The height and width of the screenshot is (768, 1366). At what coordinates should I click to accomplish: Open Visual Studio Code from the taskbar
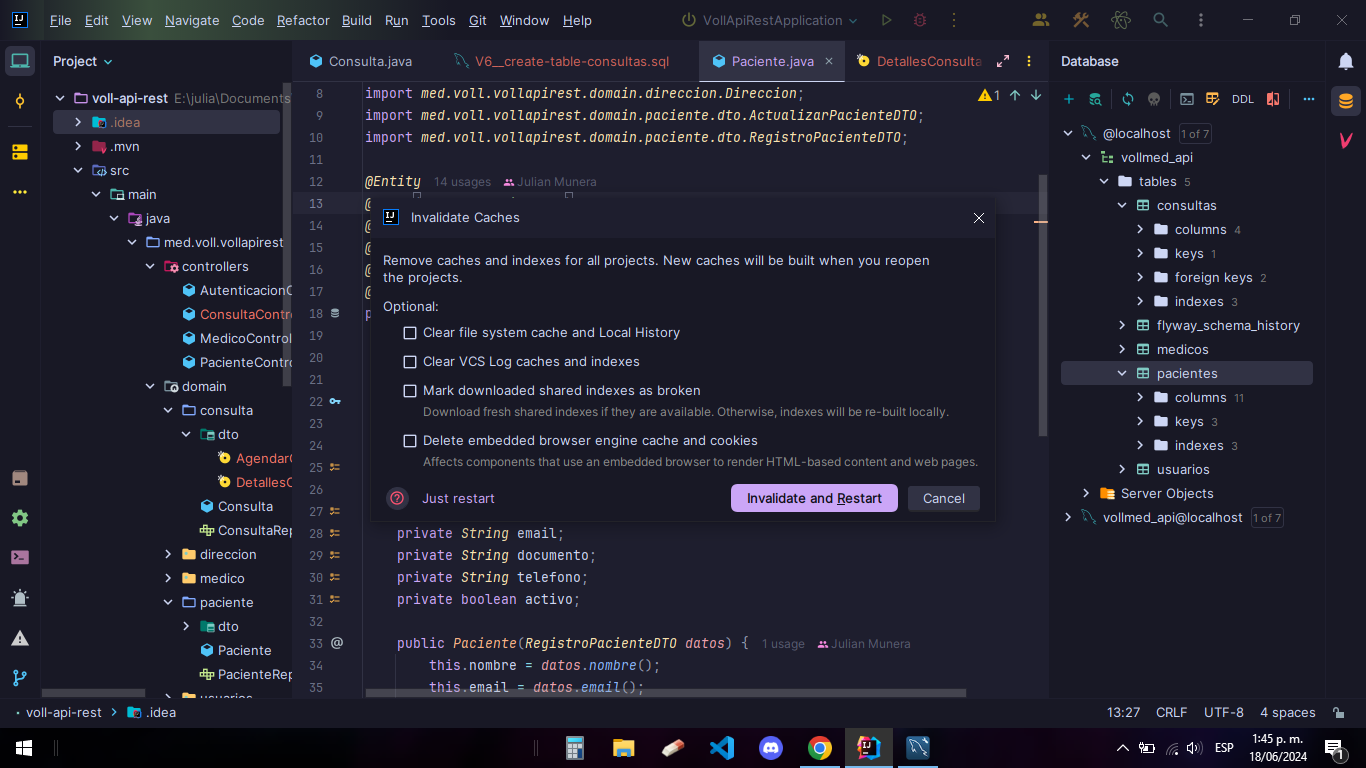tap(722, 748)
